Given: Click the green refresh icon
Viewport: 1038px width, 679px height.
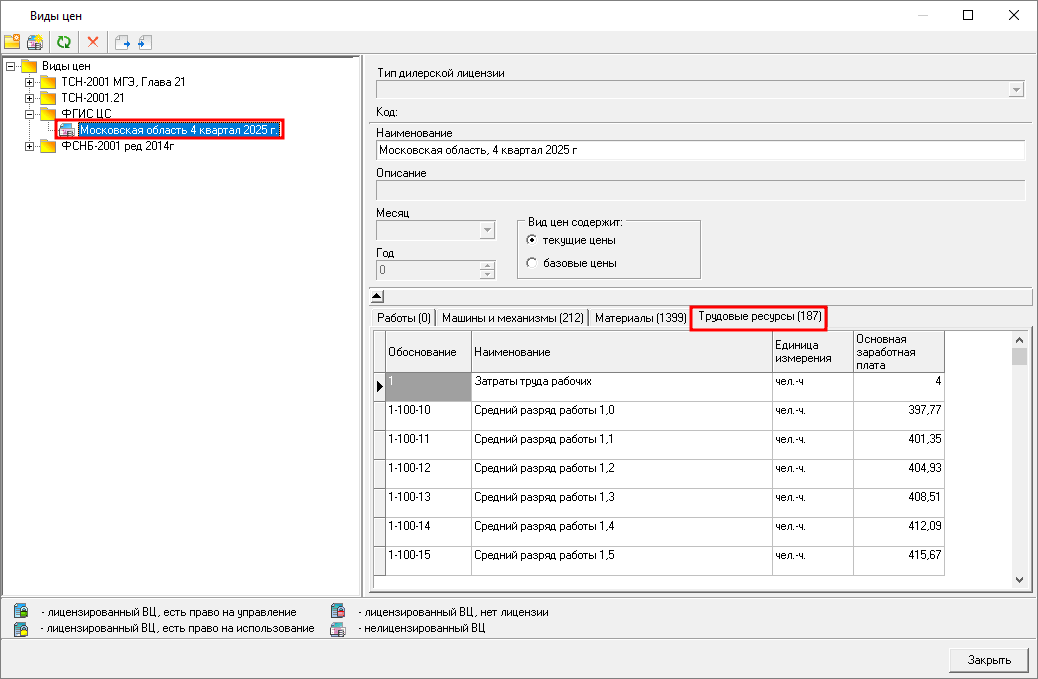Looking at the screenshot, I should click(x=64, y=42).
